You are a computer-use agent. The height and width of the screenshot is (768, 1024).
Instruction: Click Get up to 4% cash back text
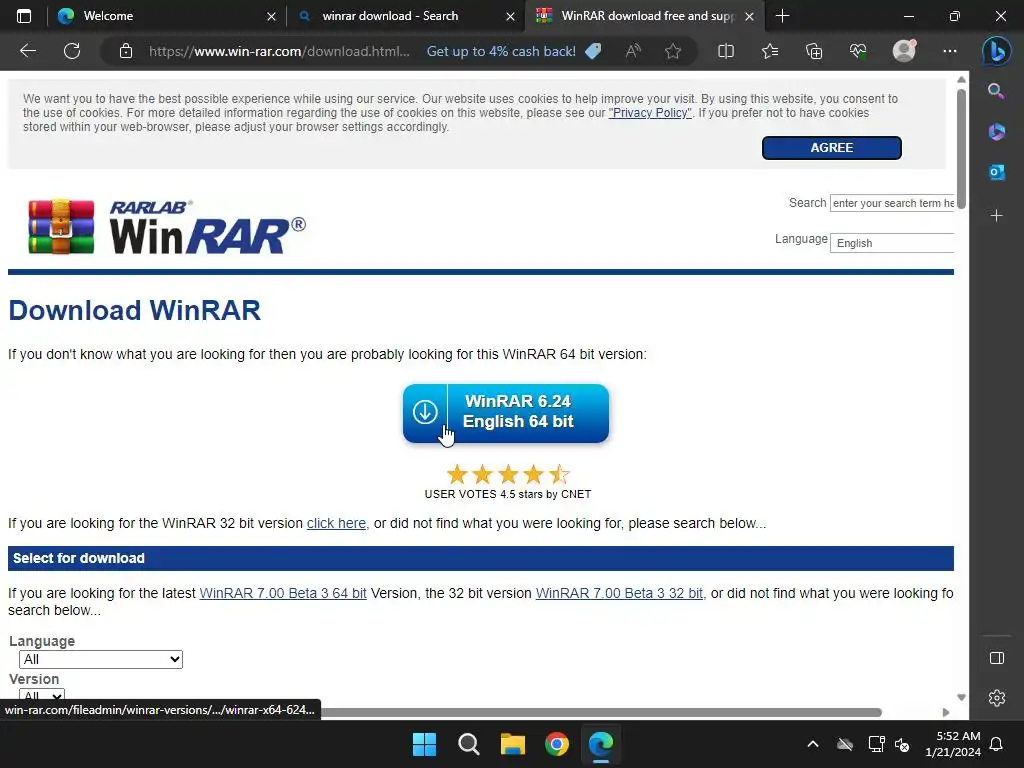tap(501, 51)
